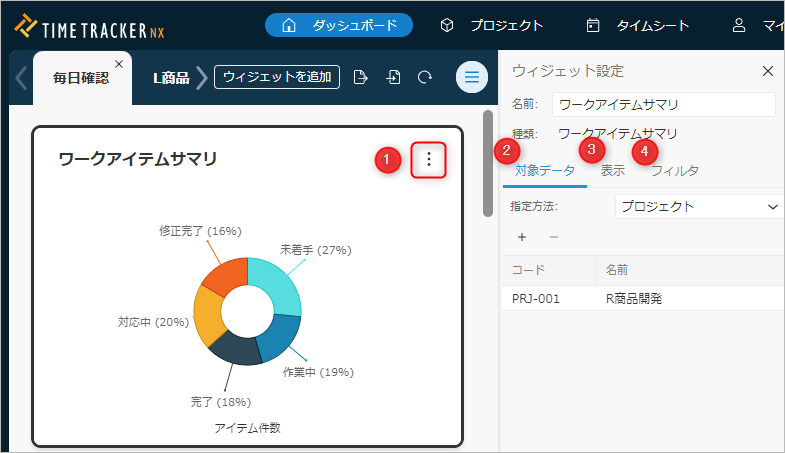
Task: Refresh the dashboard with the reload icon
Action: click(x=425, y=77)
